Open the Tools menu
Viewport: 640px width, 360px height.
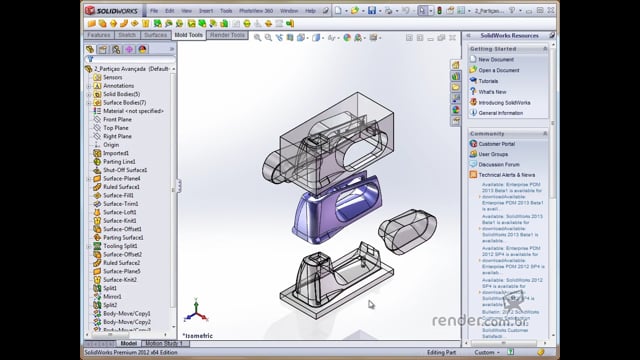(x=226, y=11)
